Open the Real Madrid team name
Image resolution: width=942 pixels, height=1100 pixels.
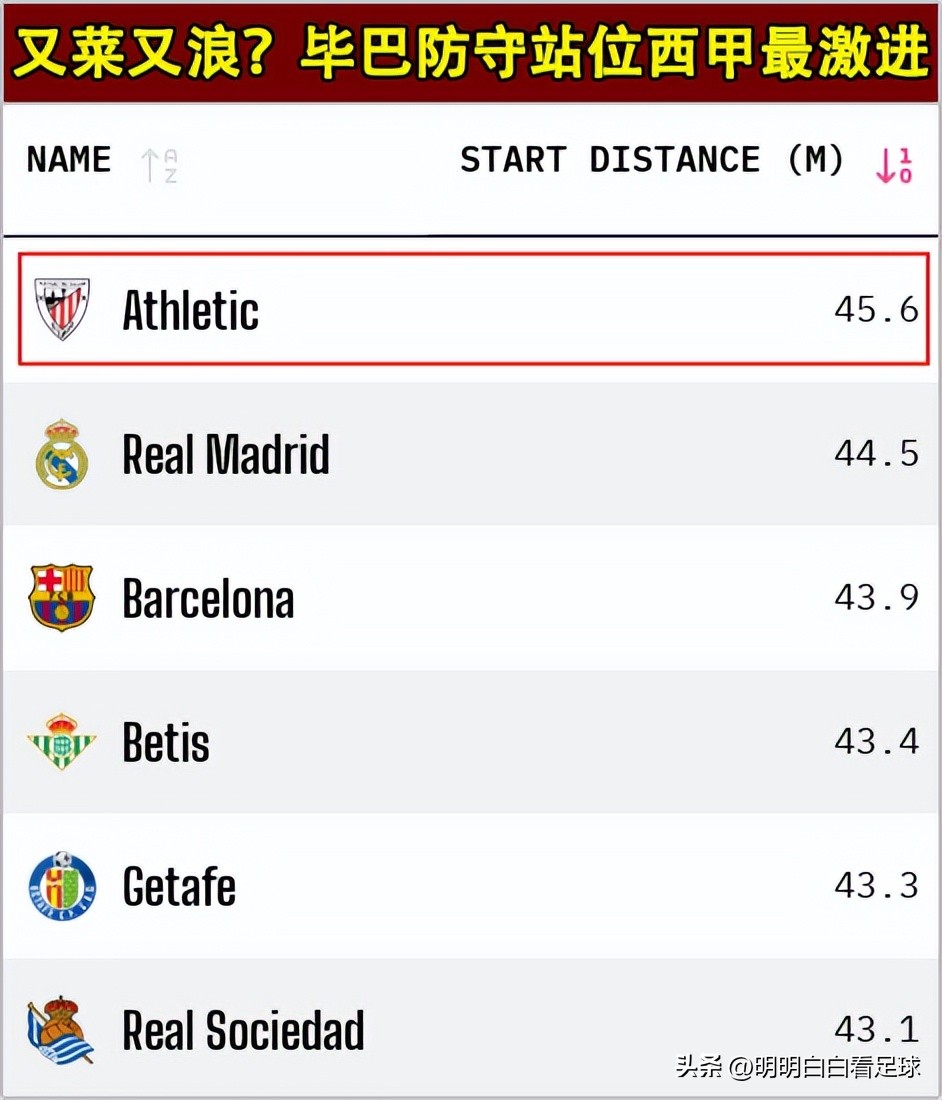(226, 455)
